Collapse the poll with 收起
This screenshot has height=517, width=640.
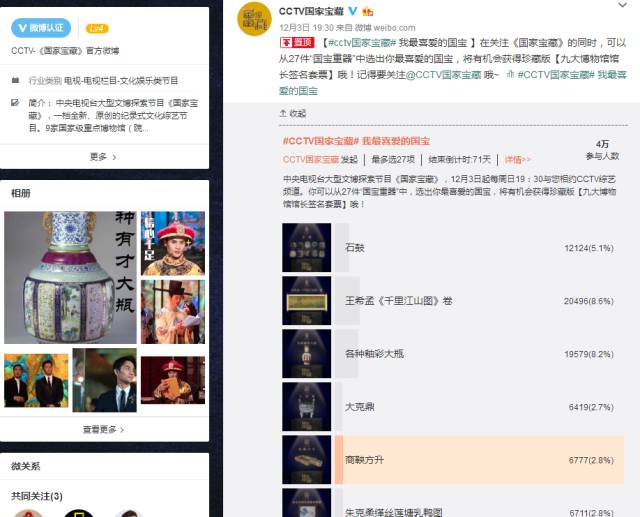coord(293,113)
